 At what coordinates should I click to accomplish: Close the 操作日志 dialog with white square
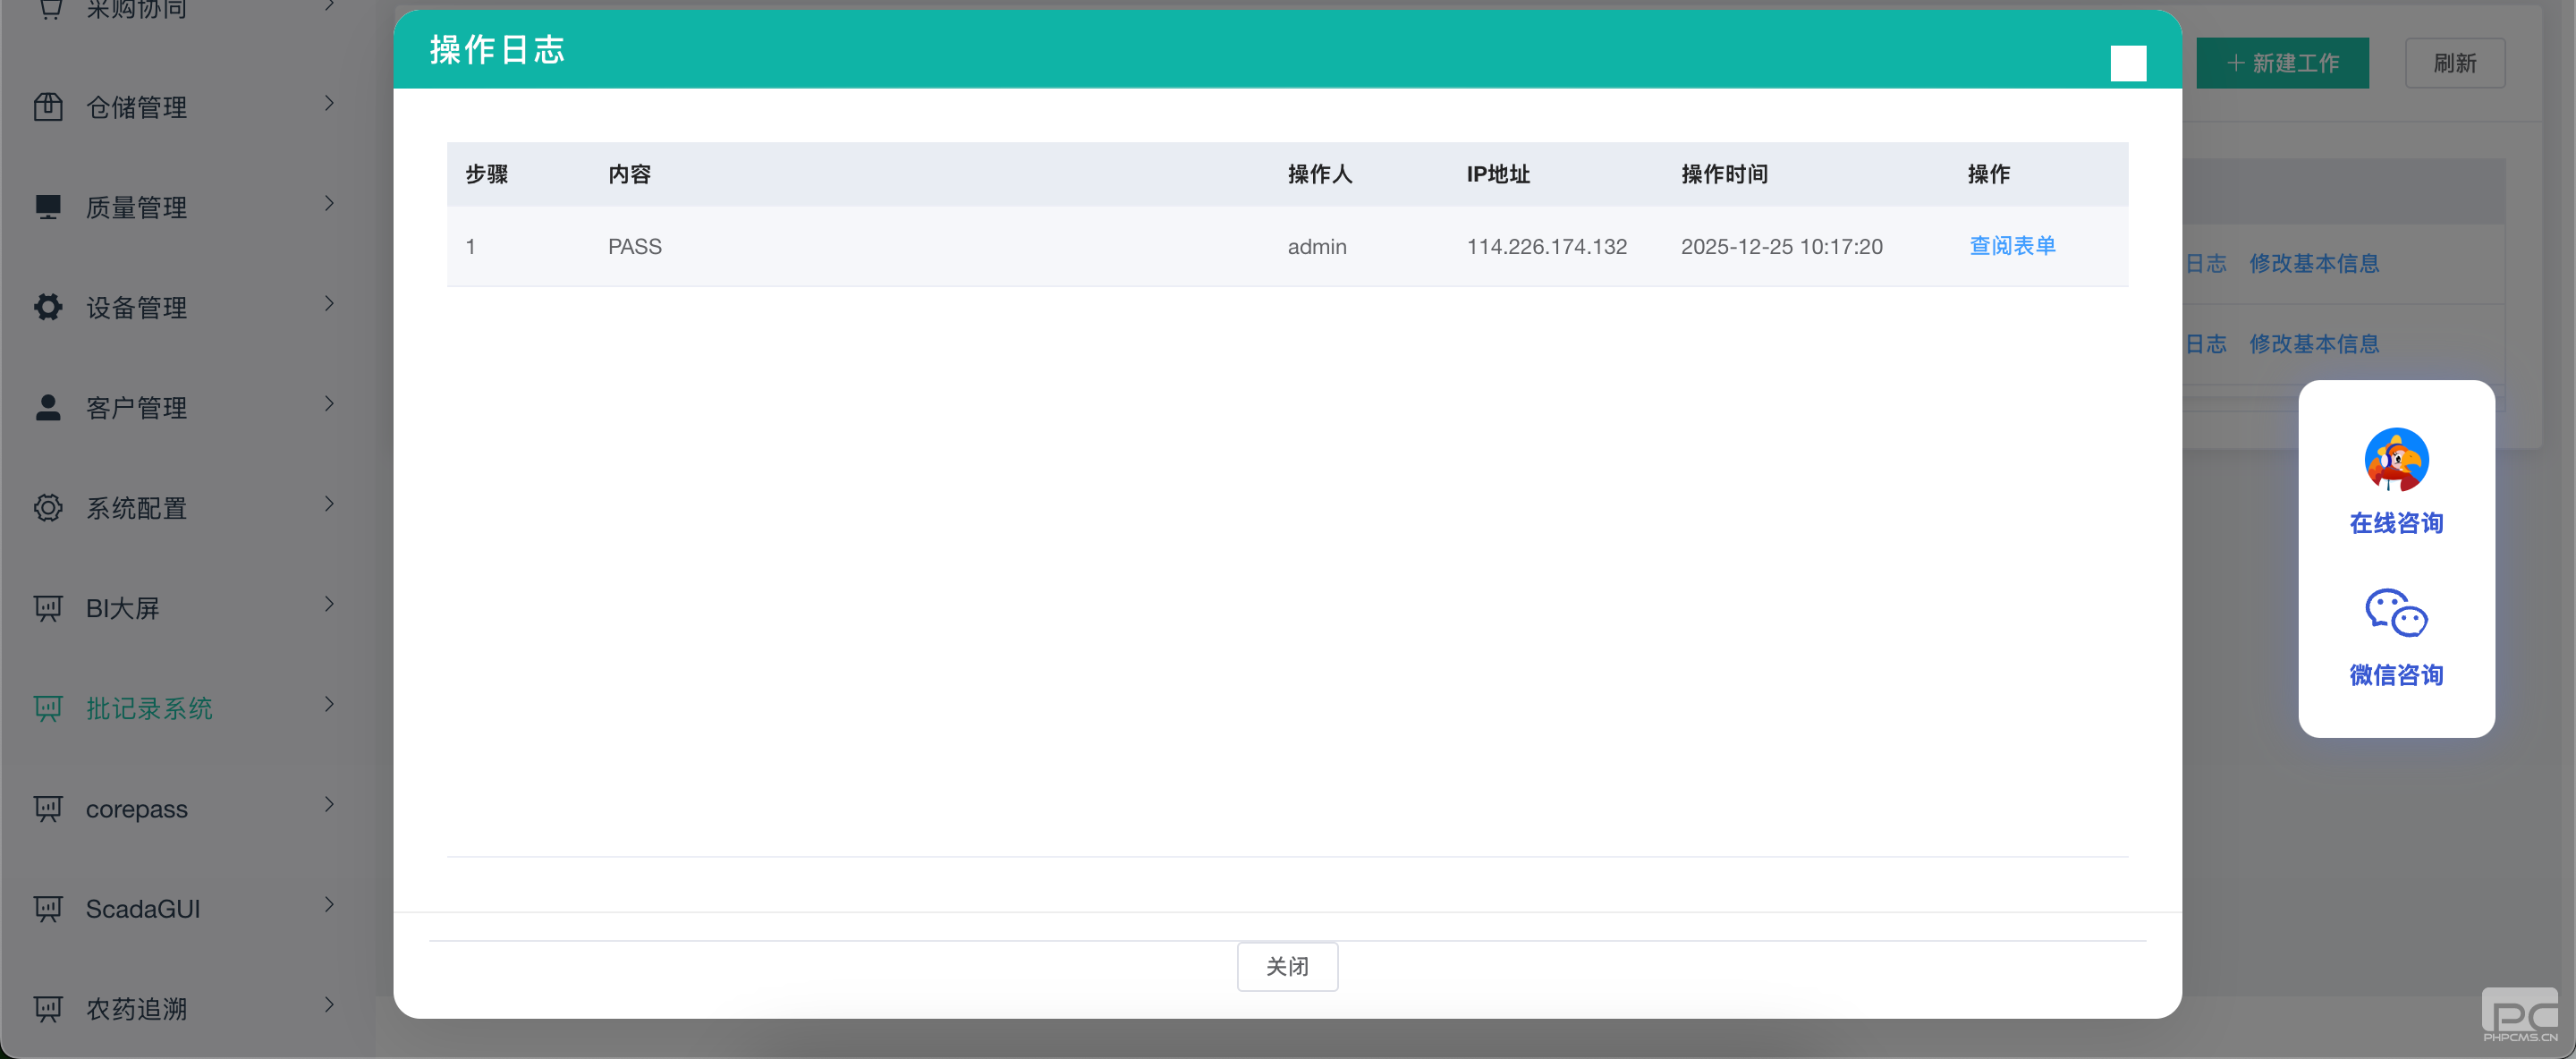(2128, 64)
